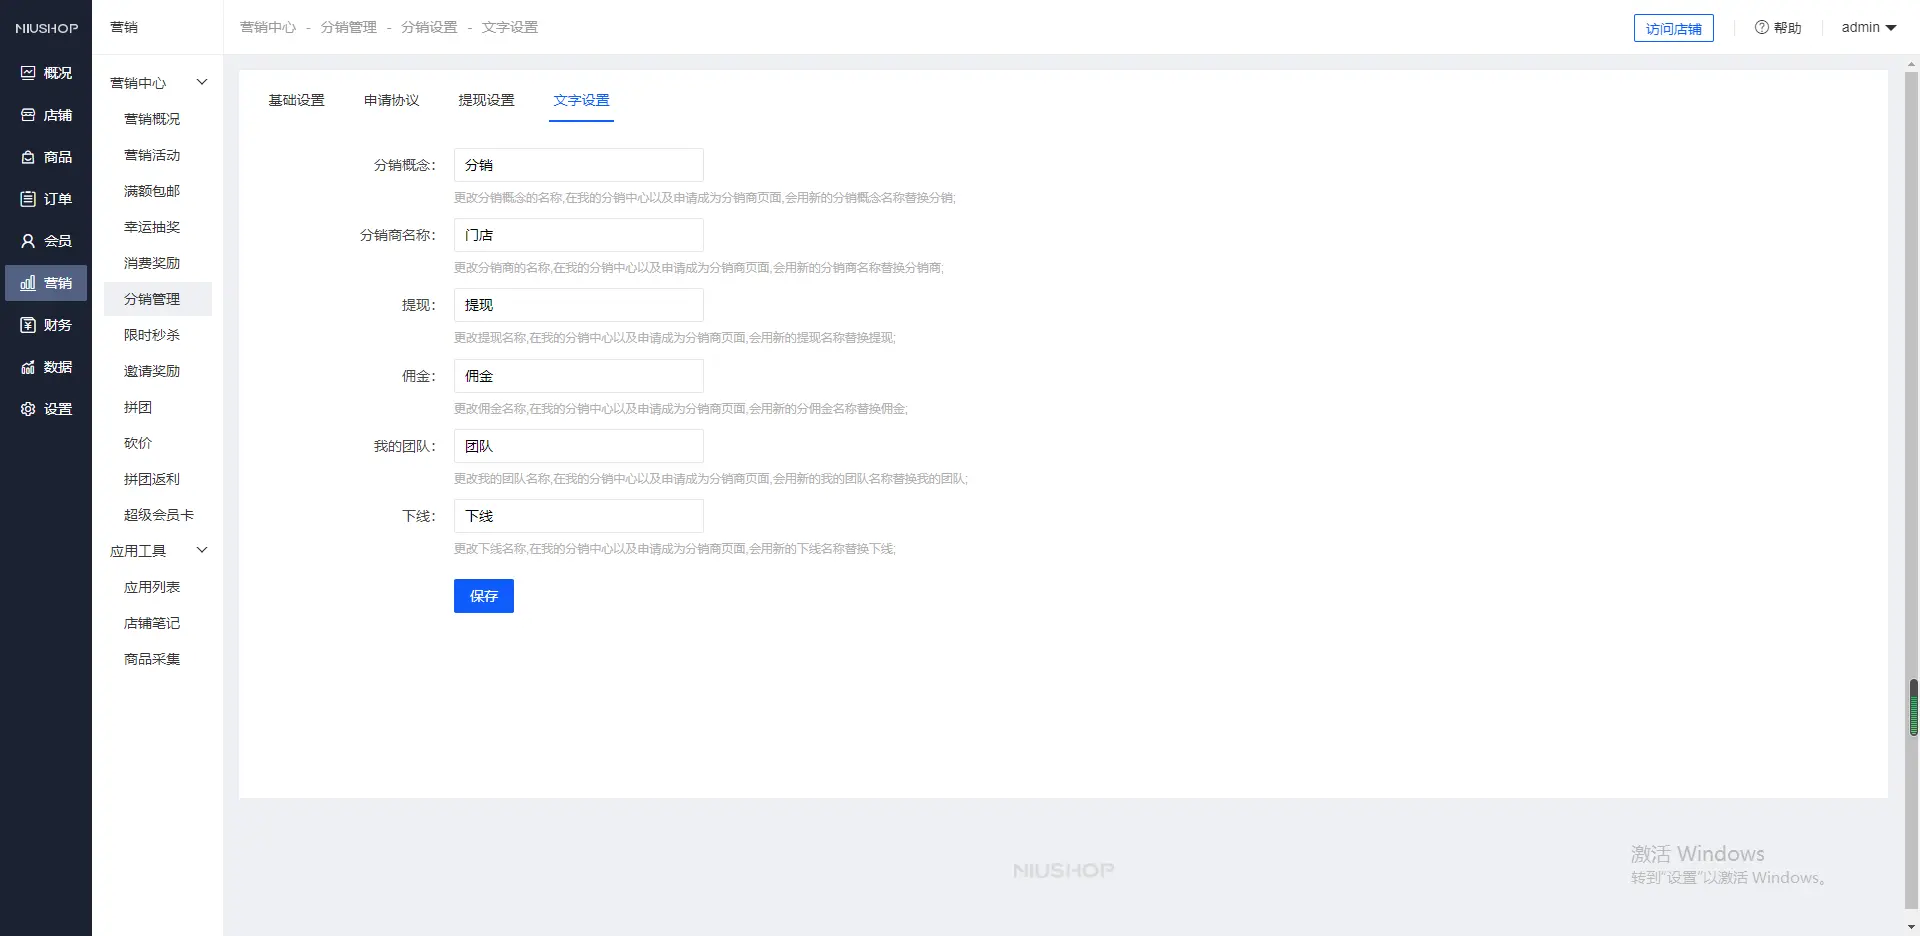Select the 商品 goods bag icon
Screen dimensions: 1920x936
(28, 157)
